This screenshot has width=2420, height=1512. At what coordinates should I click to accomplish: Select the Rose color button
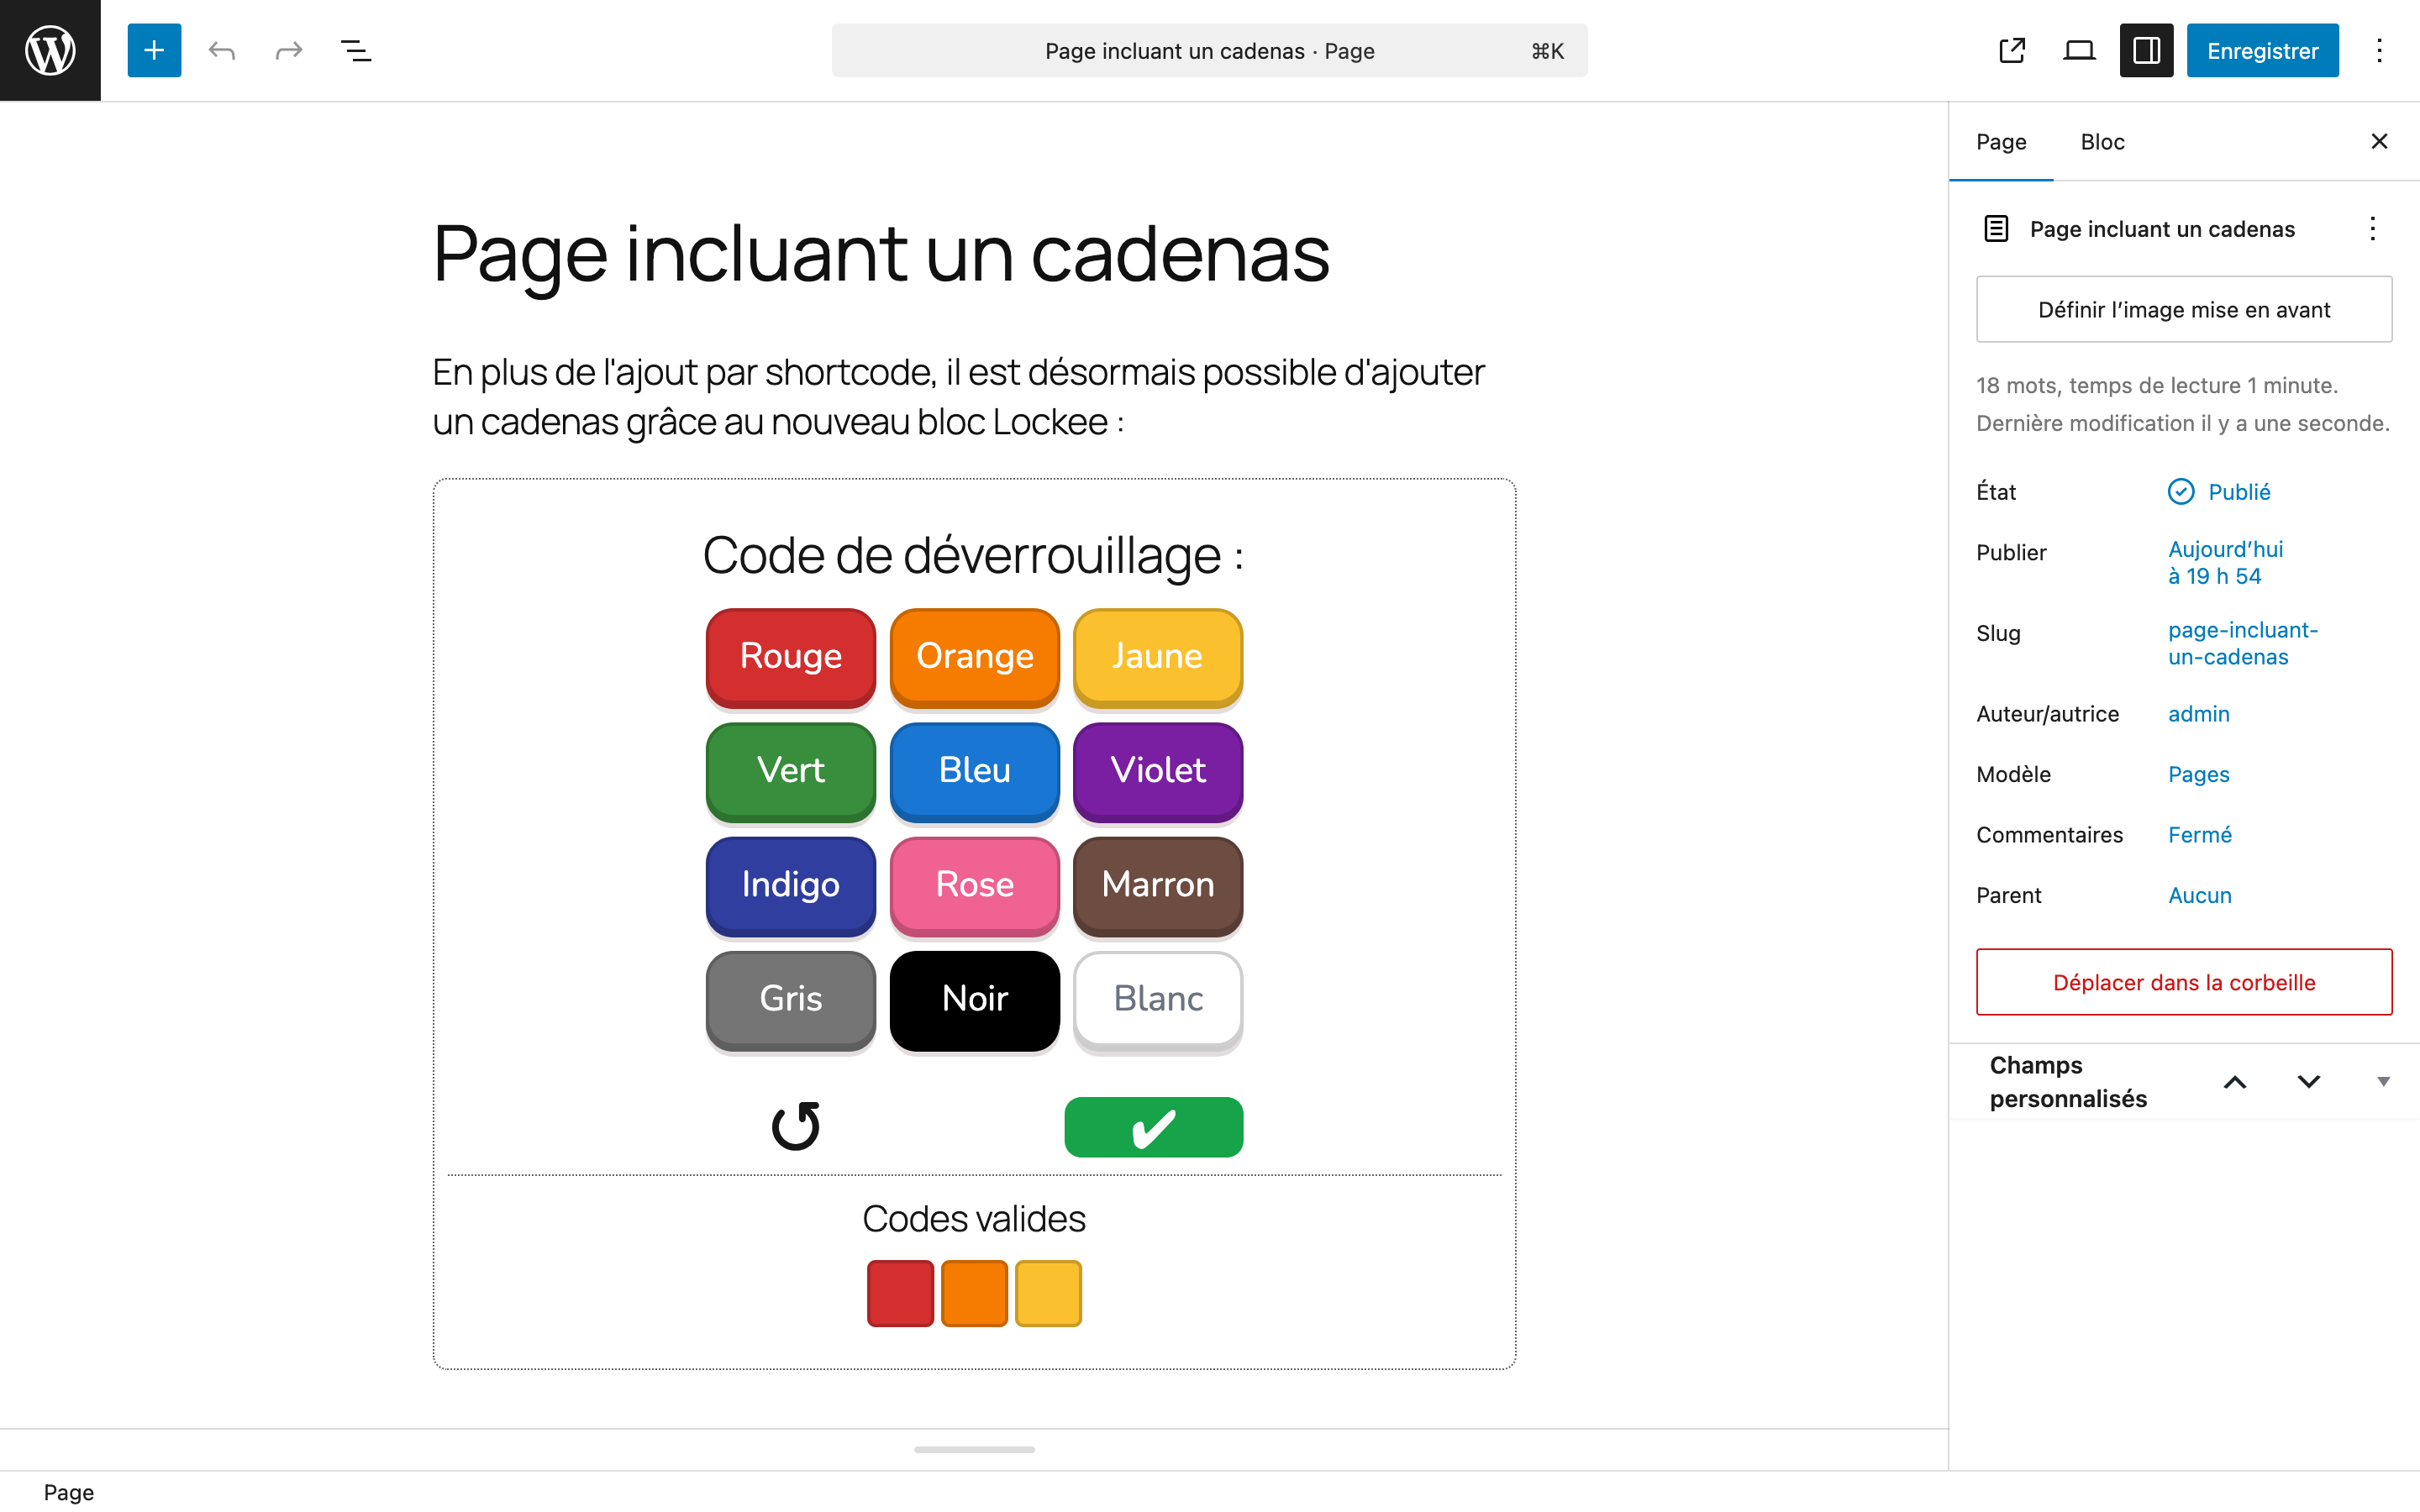(974, 885)
